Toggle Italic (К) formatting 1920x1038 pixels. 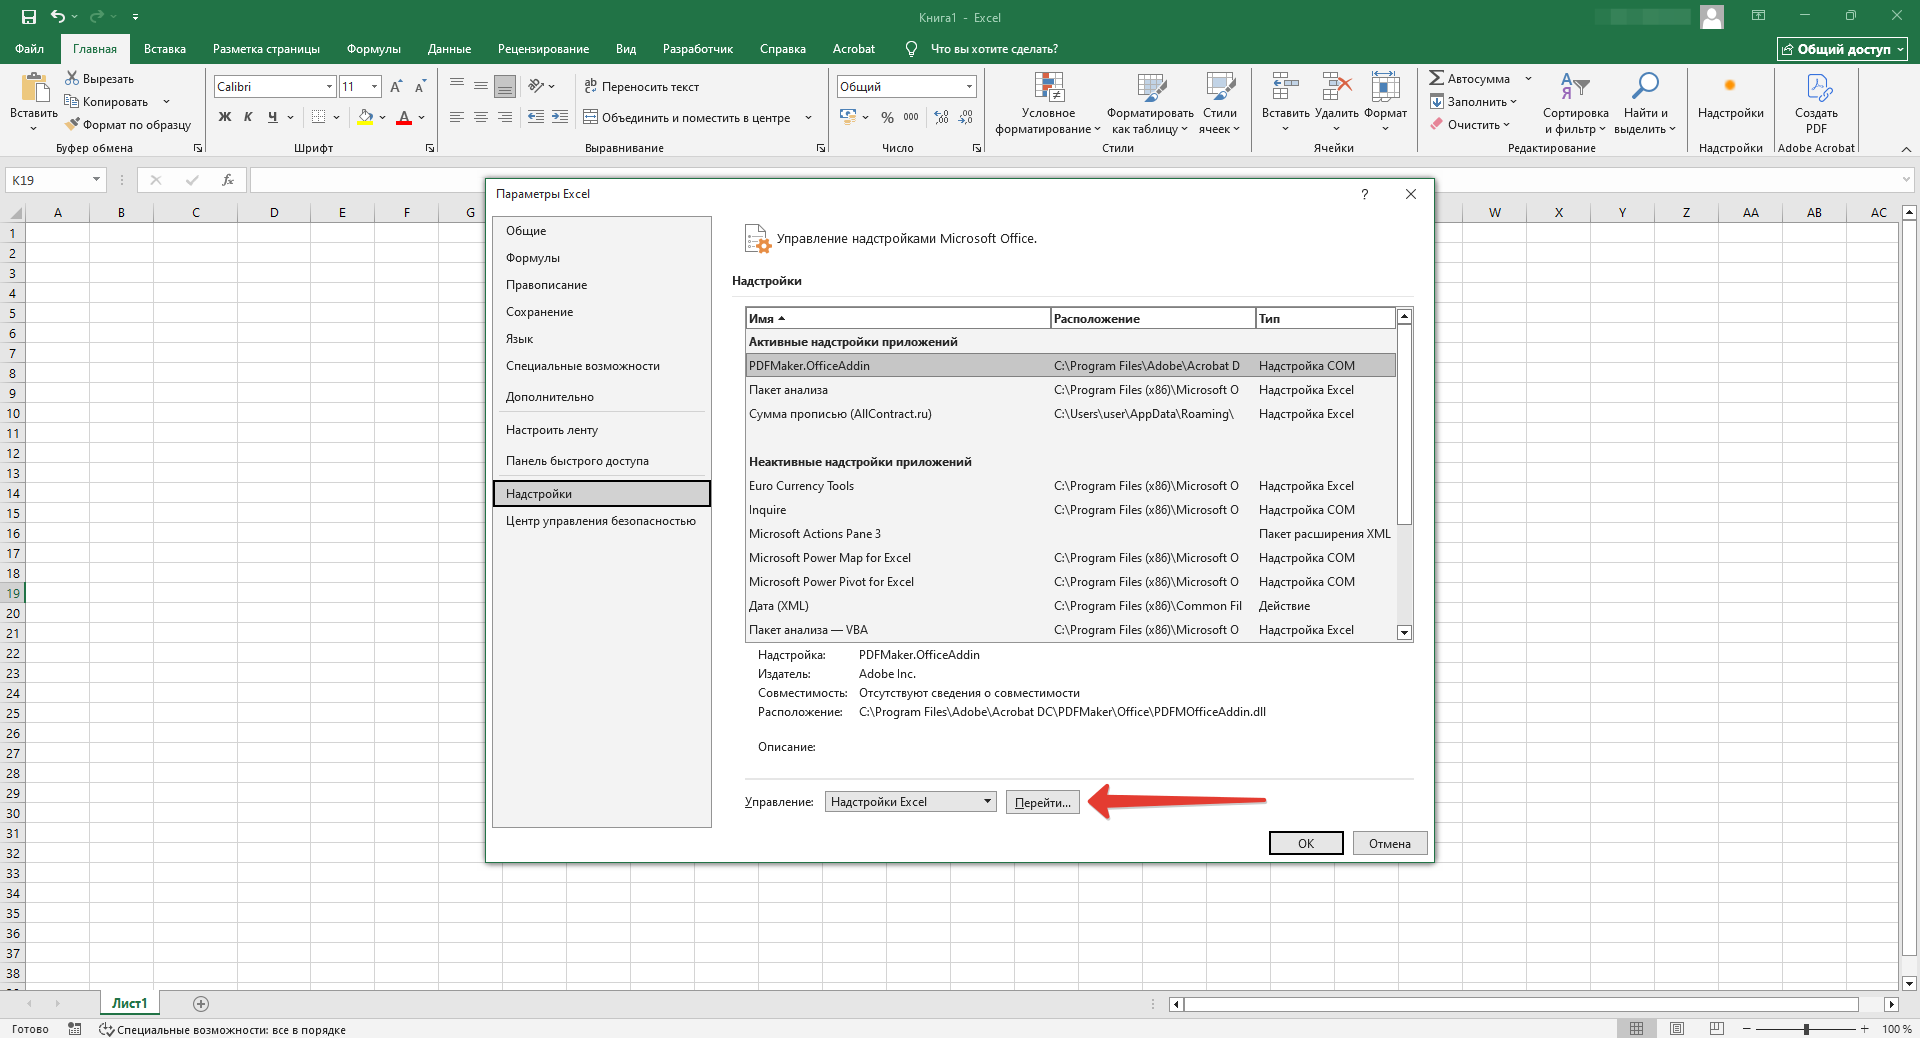(248, 117)
